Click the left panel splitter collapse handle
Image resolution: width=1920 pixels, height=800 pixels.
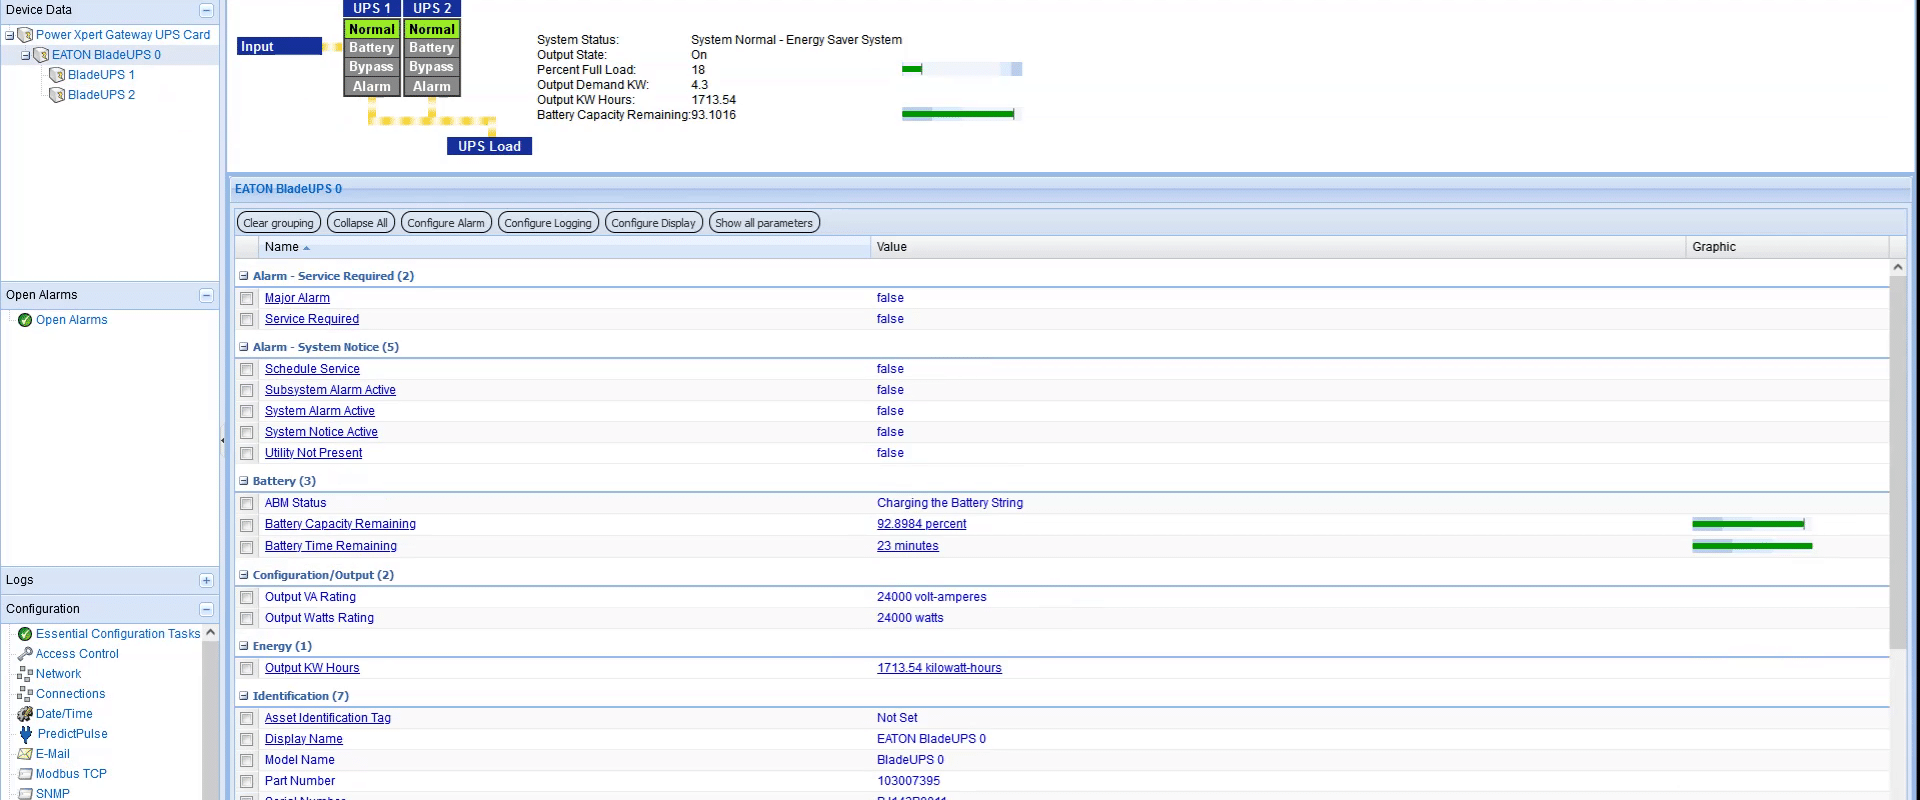223,440
